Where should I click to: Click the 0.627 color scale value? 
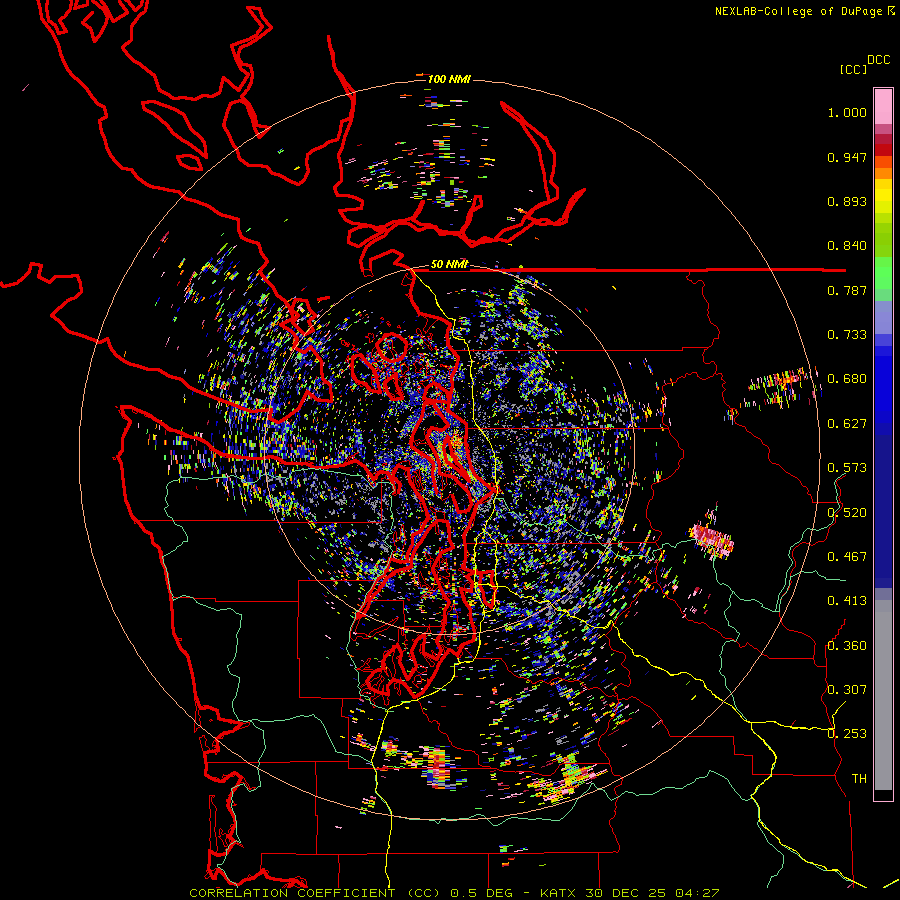847,424
